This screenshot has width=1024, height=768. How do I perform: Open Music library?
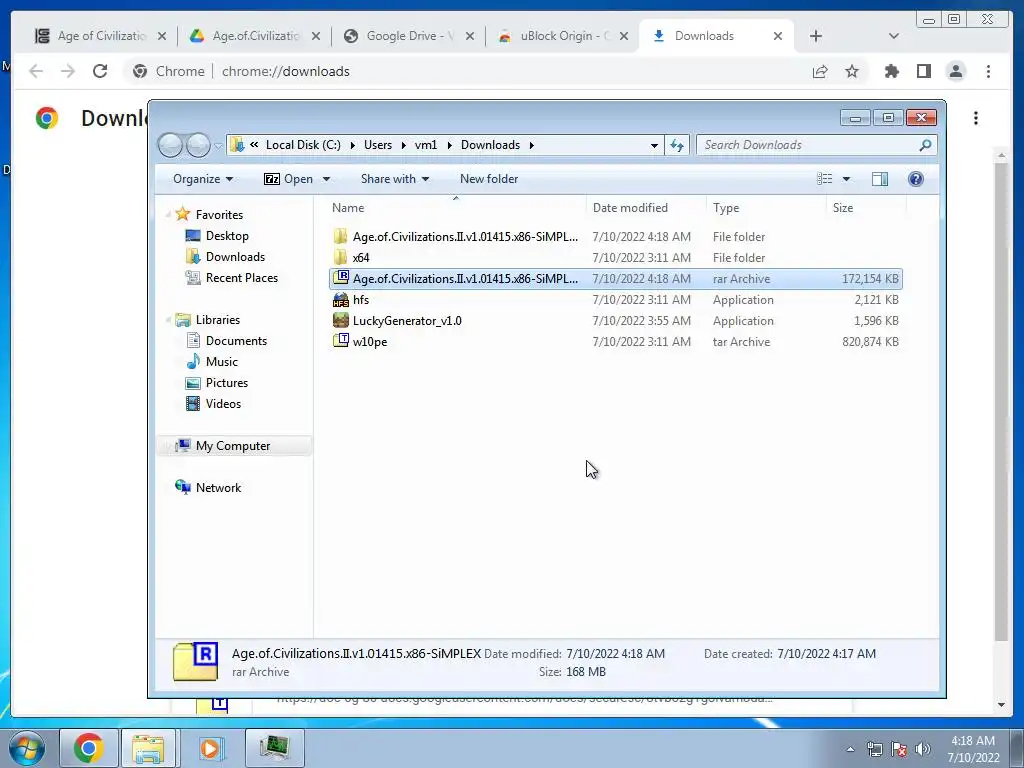point(212,361)
